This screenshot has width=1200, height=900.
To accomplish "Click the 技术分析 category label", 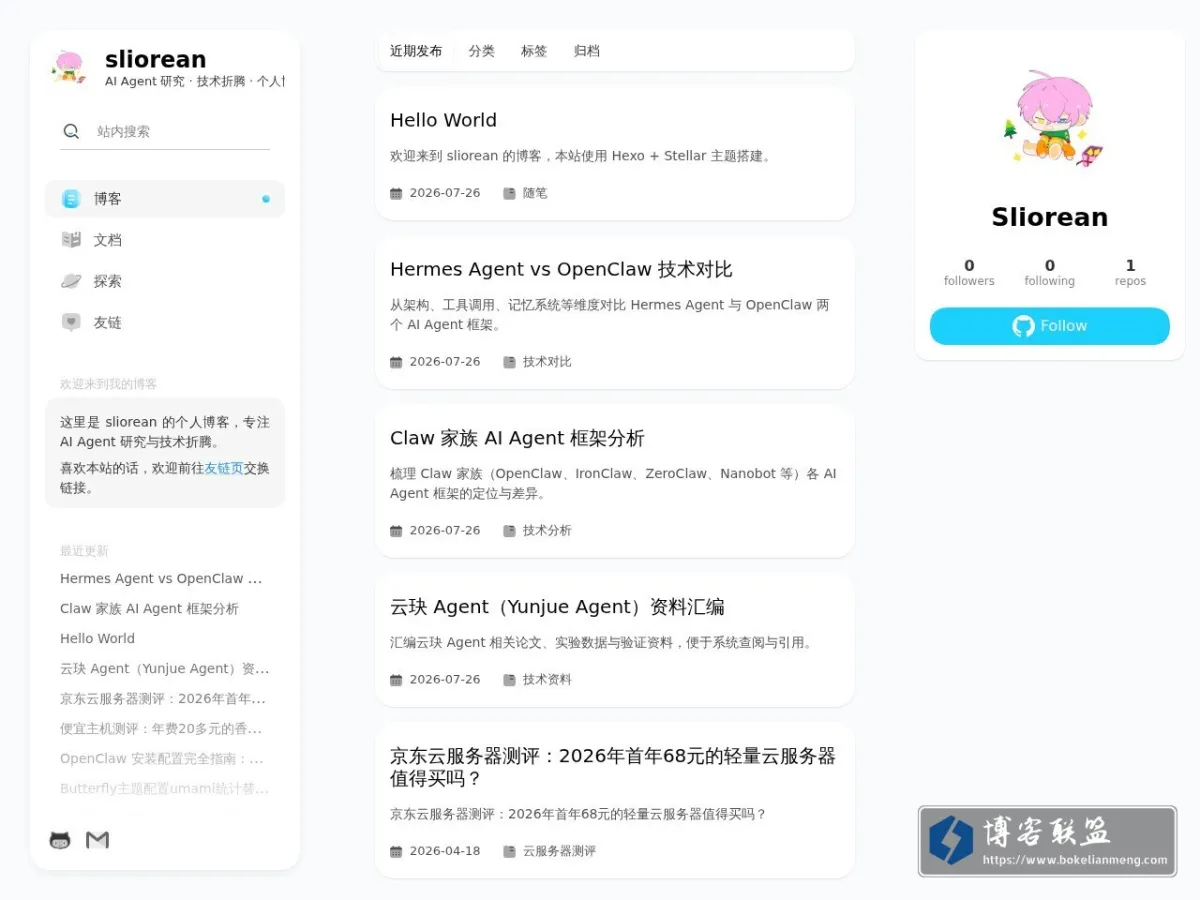I will (547, 531).
